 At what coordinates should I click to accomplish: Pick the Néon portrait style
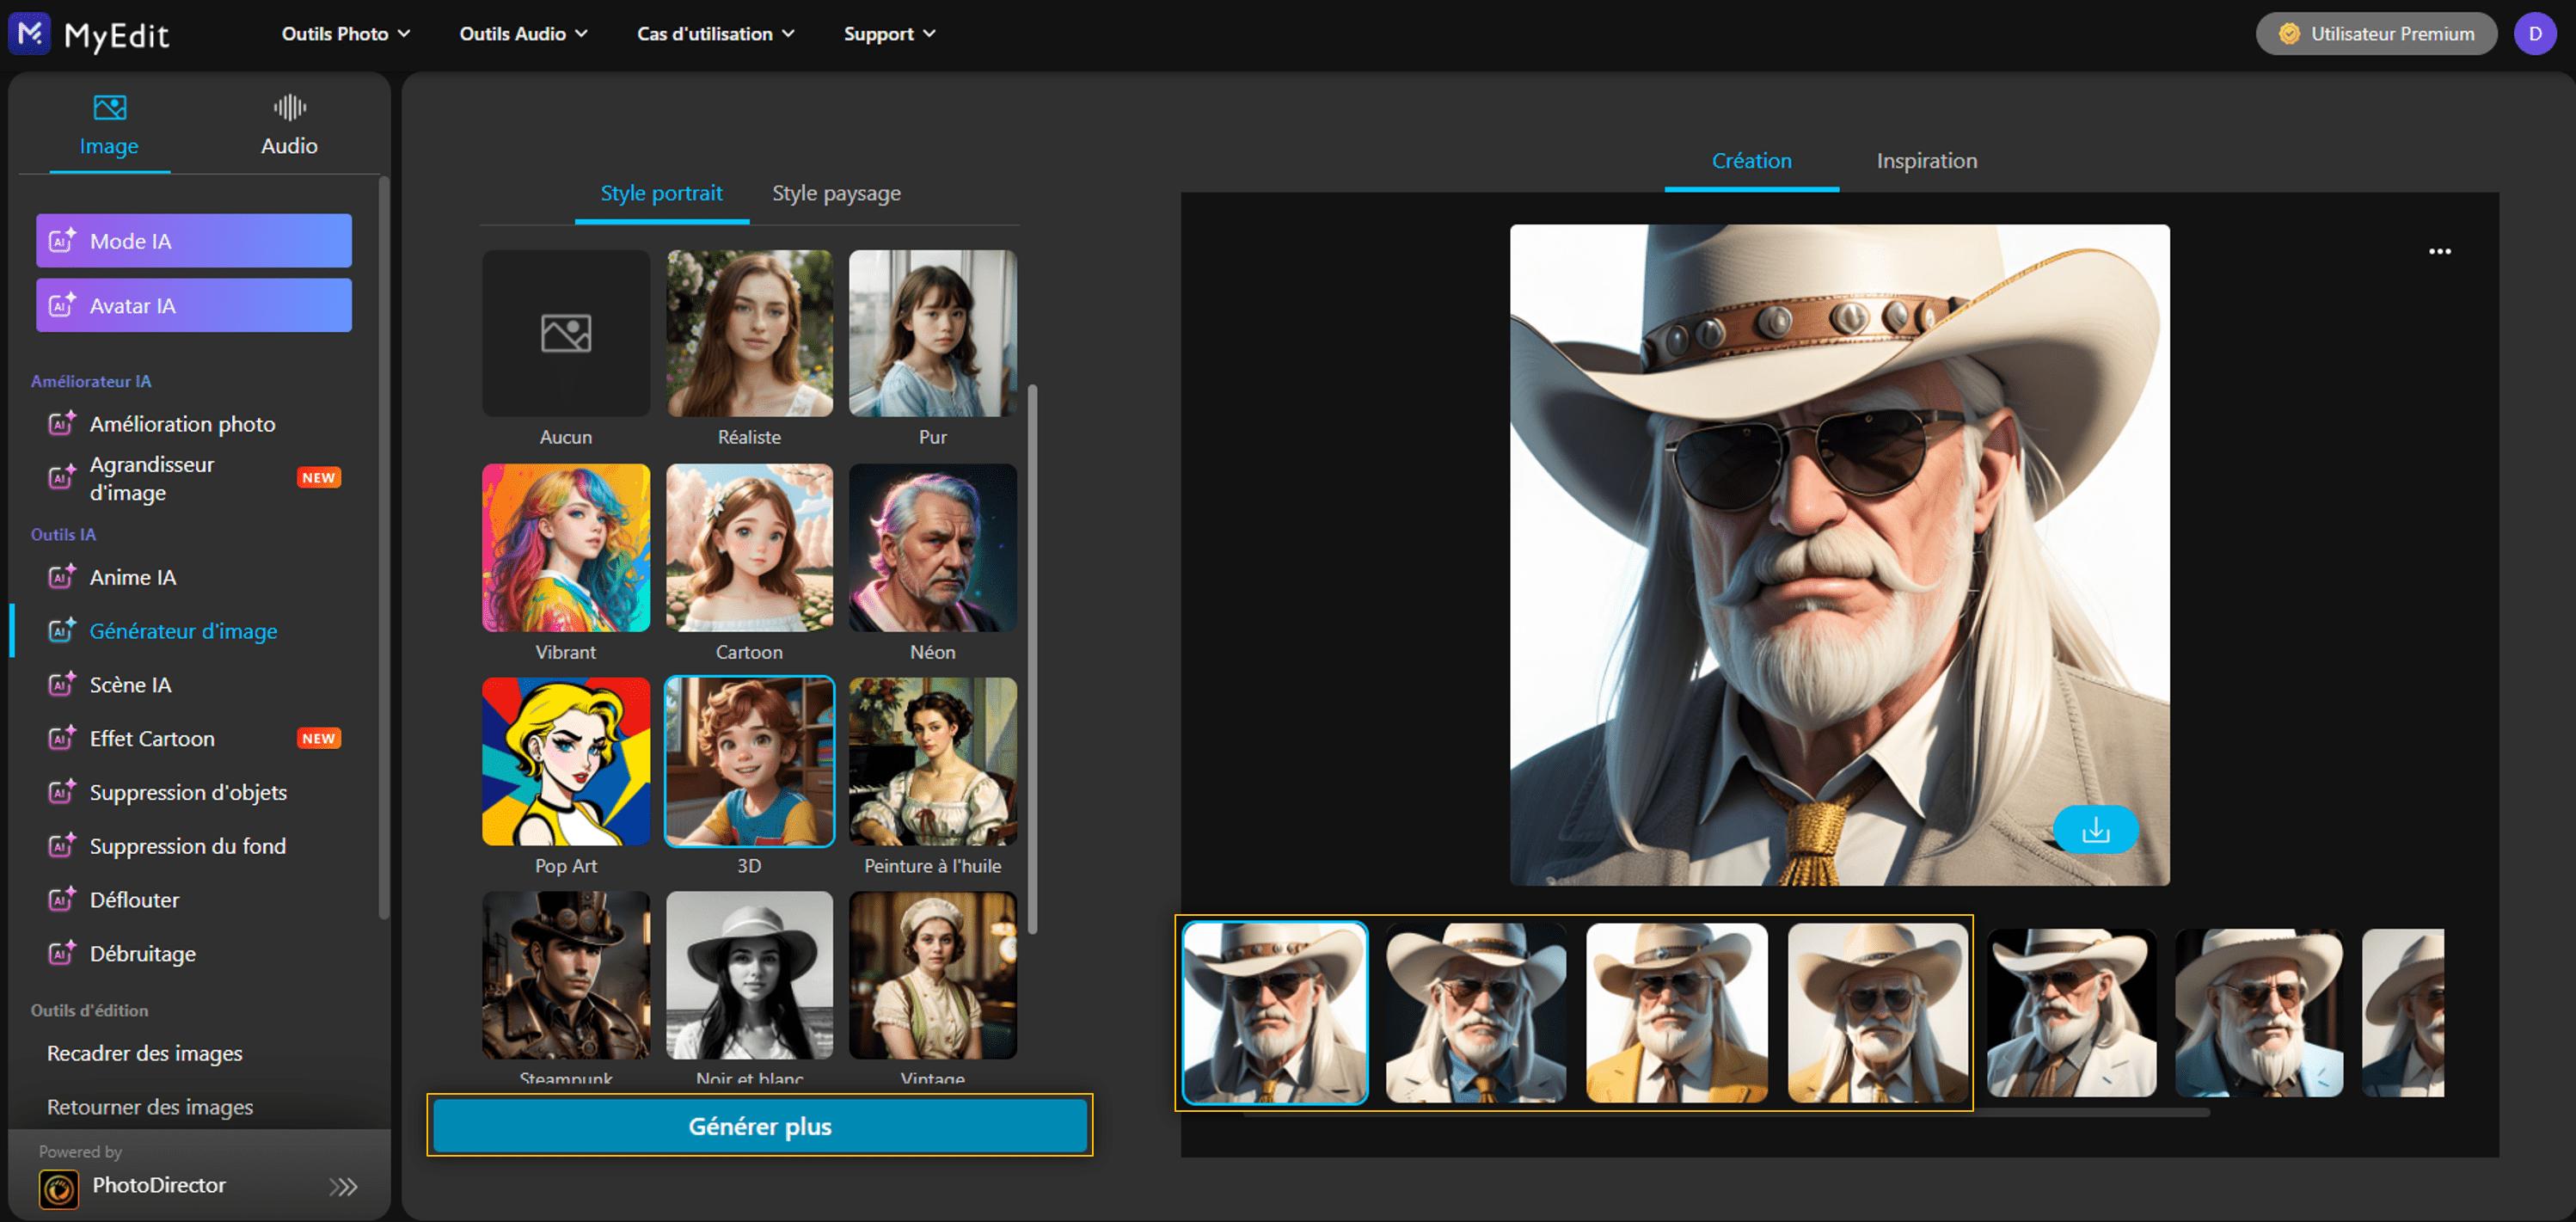[932, 547]
